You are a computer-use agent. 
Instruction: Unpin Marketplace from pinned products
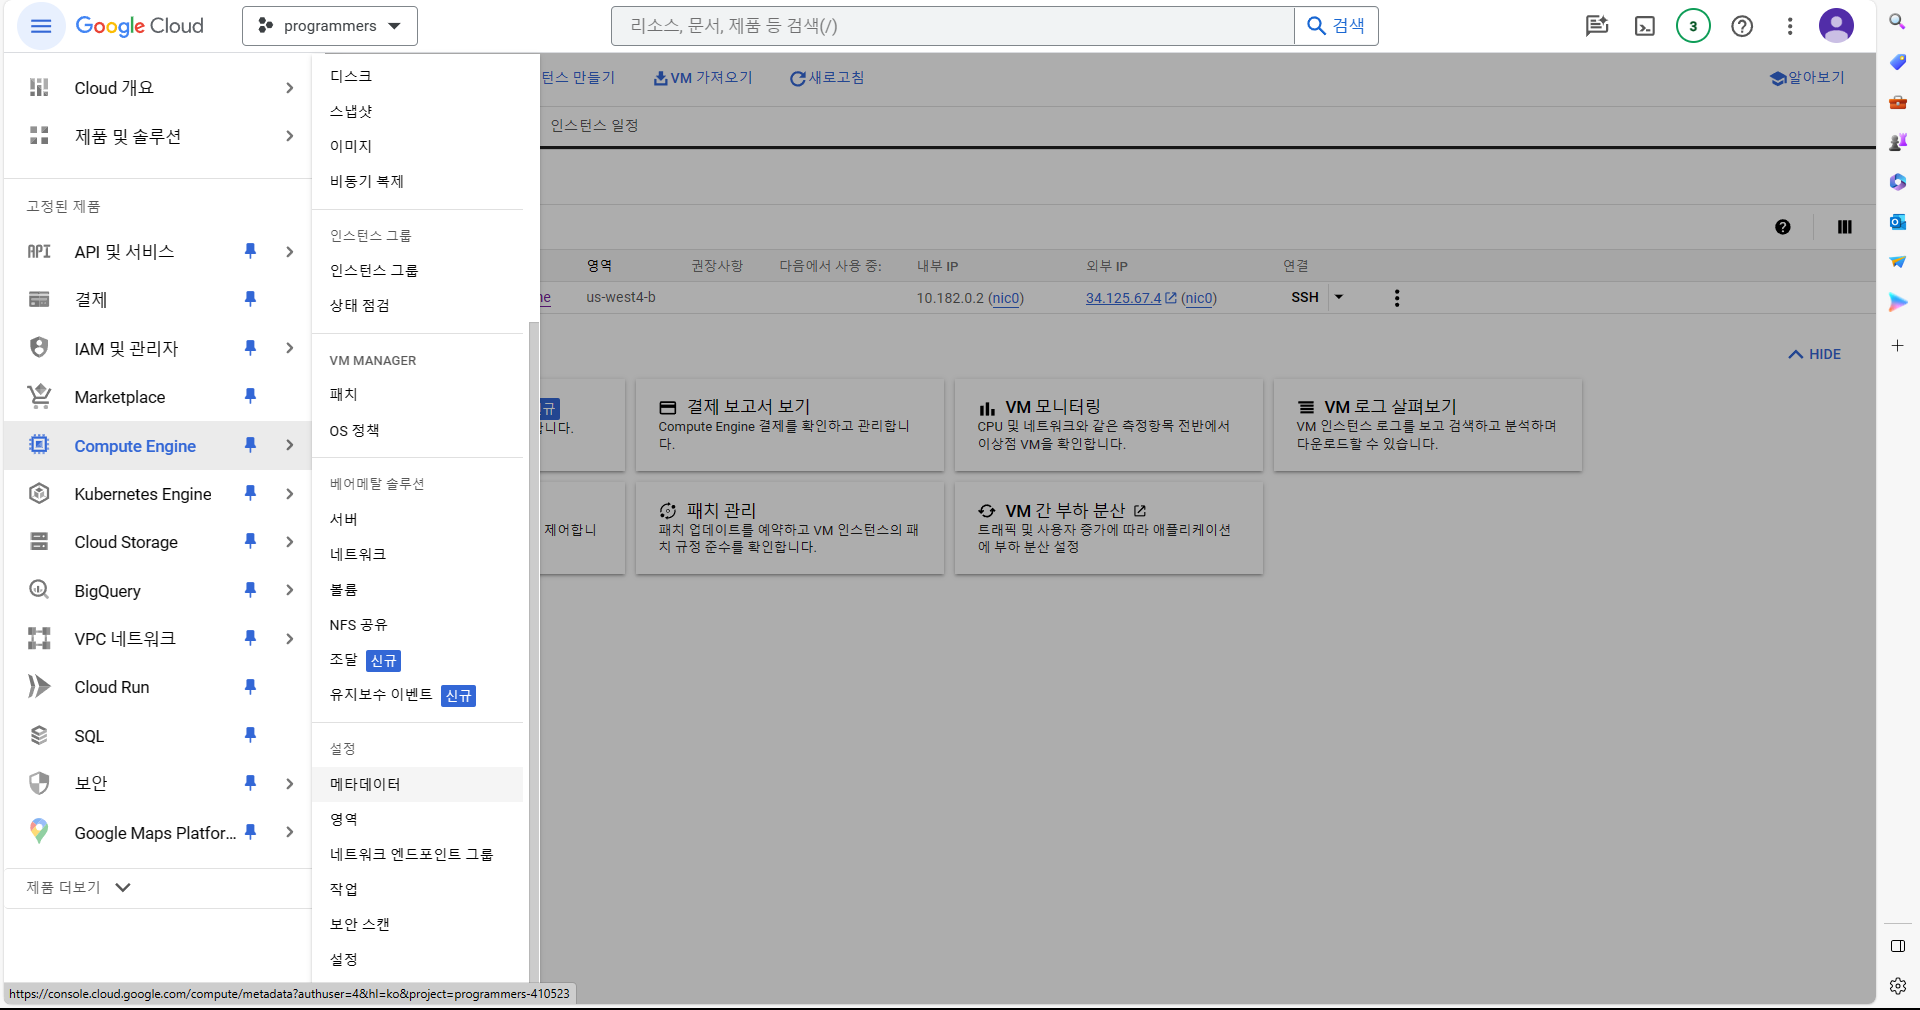pyautogui.click(x=250, y=396)
